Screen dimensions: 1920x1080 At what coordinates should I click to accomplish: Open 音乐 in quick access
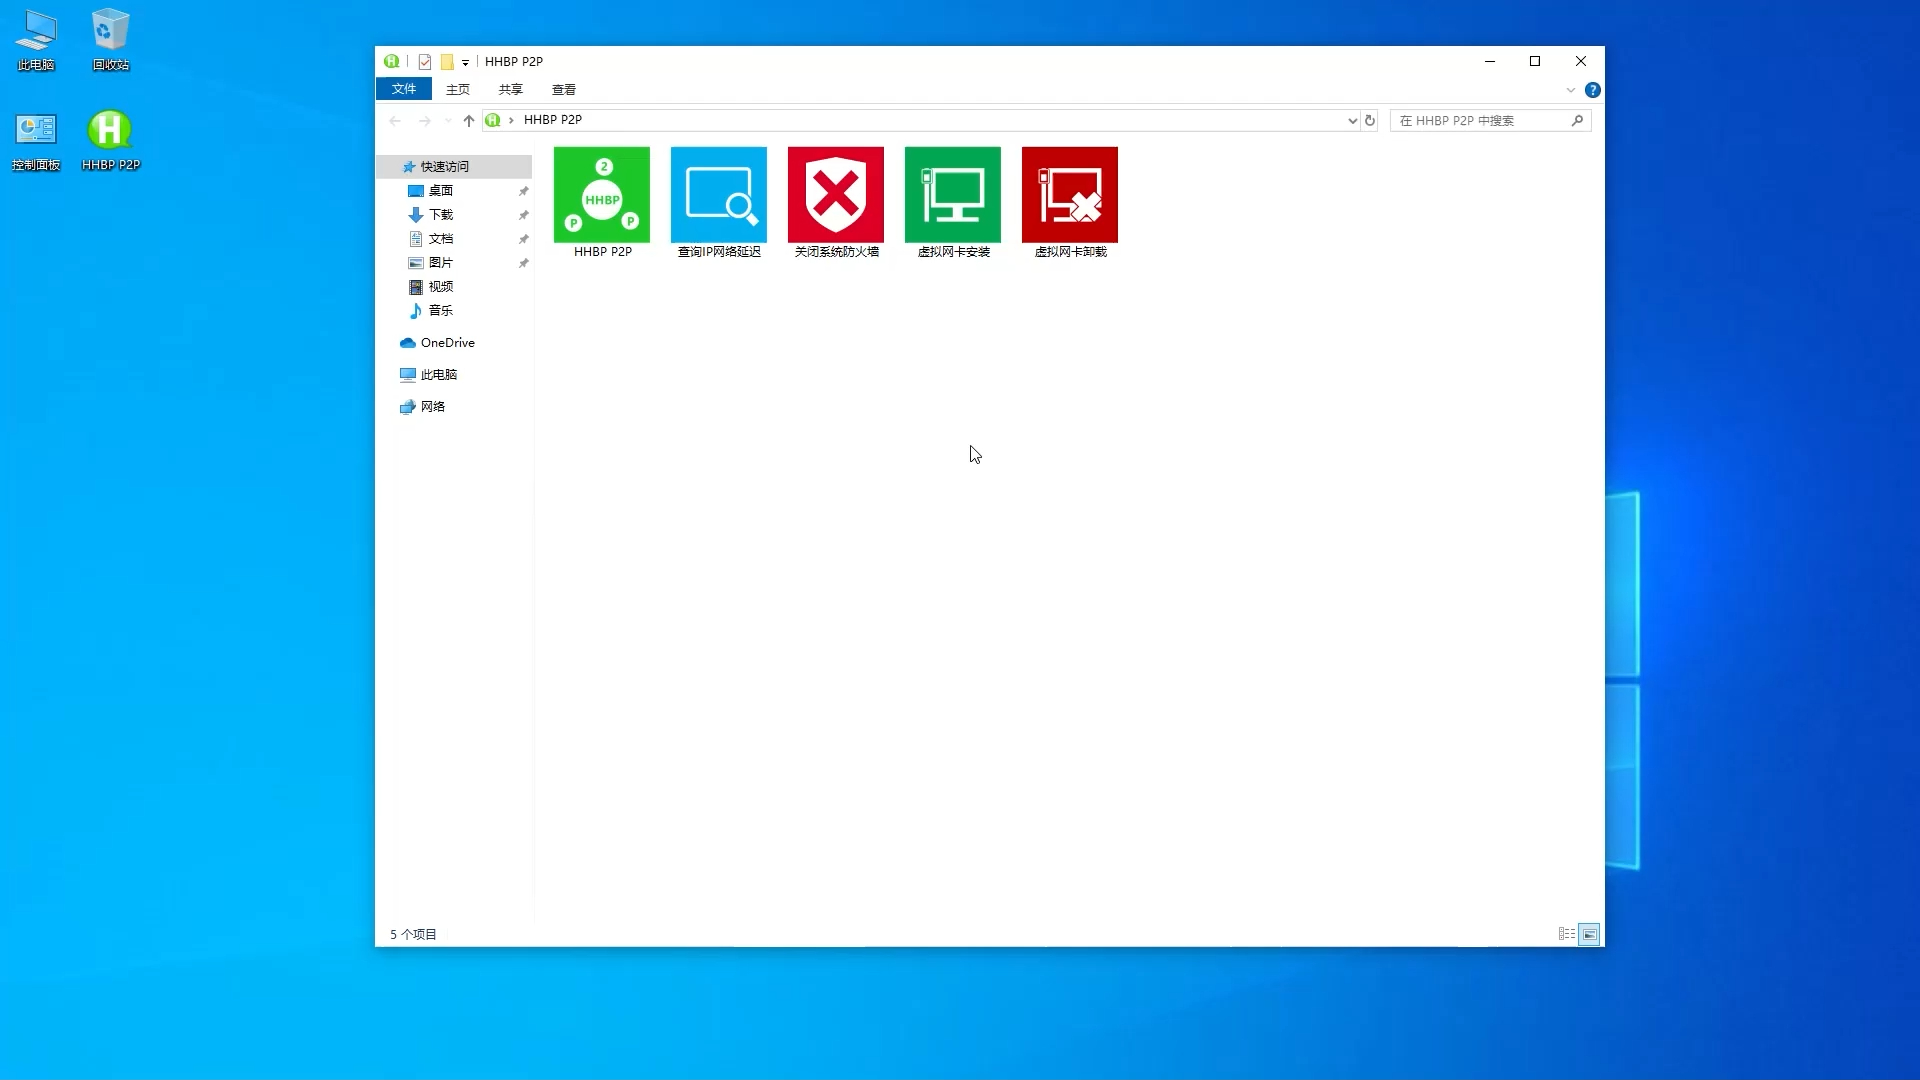click(x=441, y=311)
